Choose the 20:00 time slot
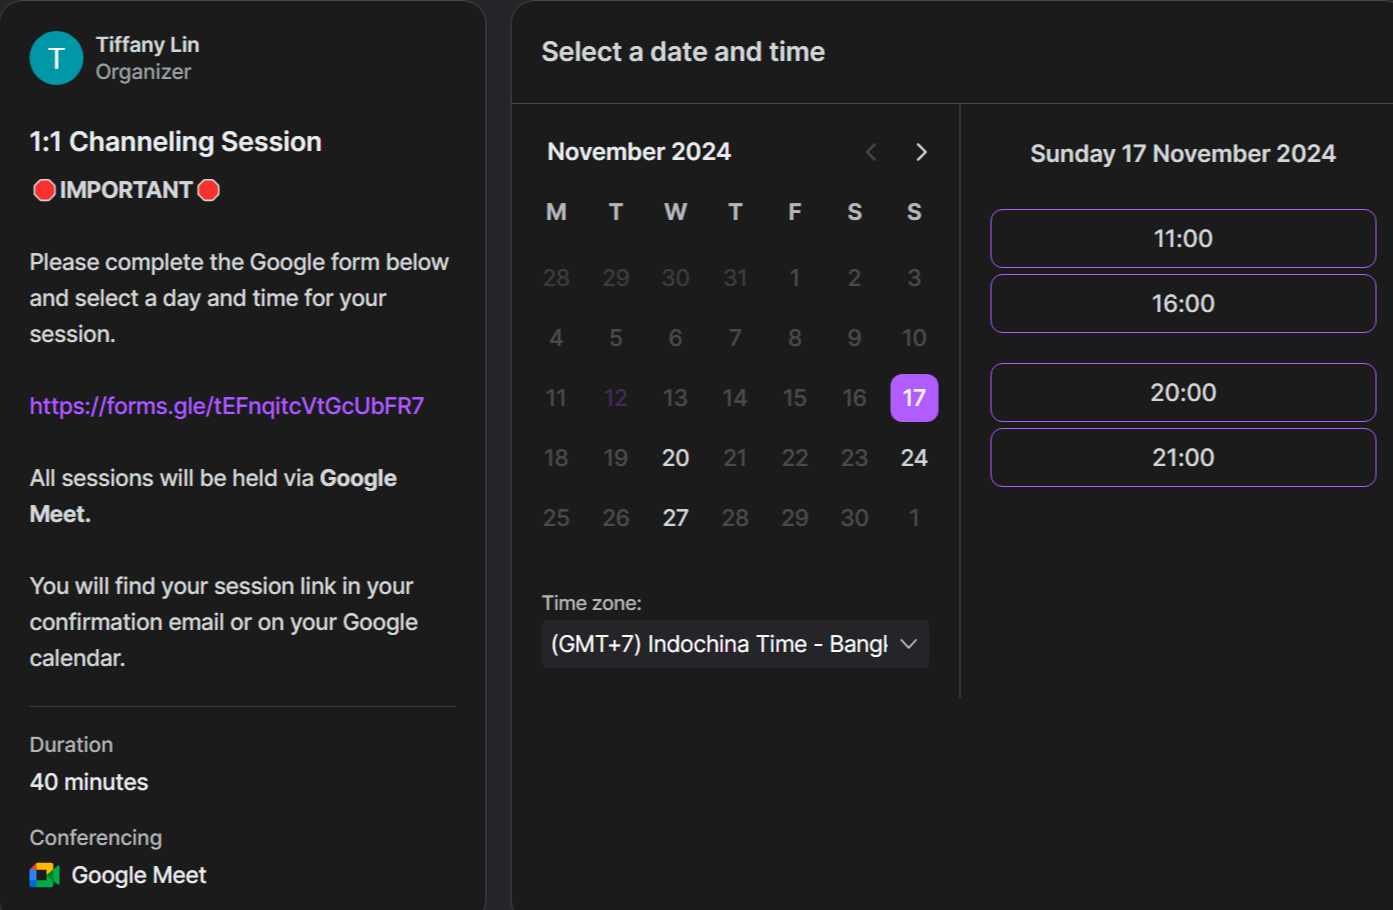The image size is (1393, 910). [x=1183, y=392]
